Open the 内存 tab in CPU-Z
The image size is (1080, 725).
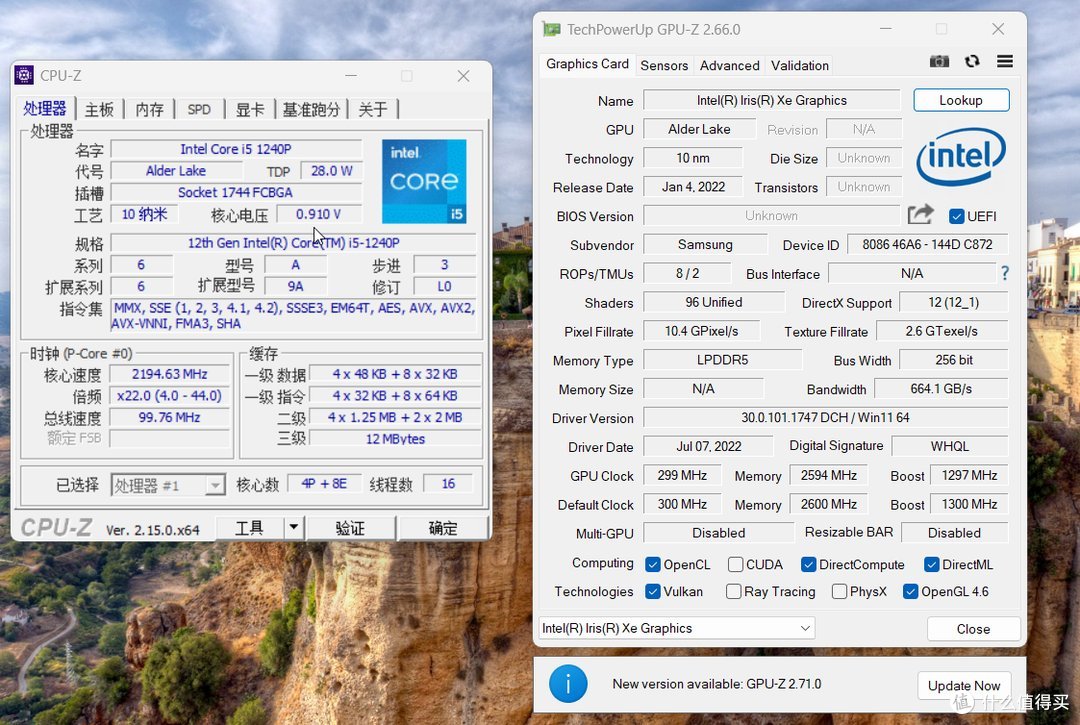[x=149, y=109]
